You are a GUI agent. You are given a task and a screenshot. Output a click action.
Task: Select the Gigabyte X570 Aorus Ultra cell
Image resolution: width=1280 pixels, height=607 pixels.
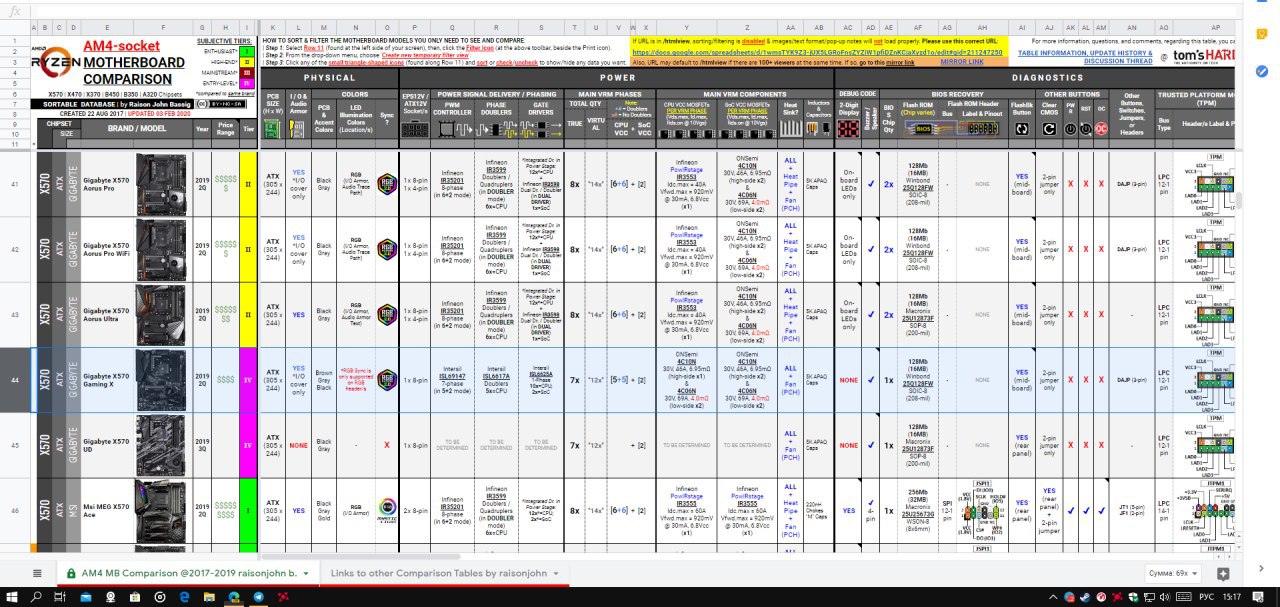[107, 315]
